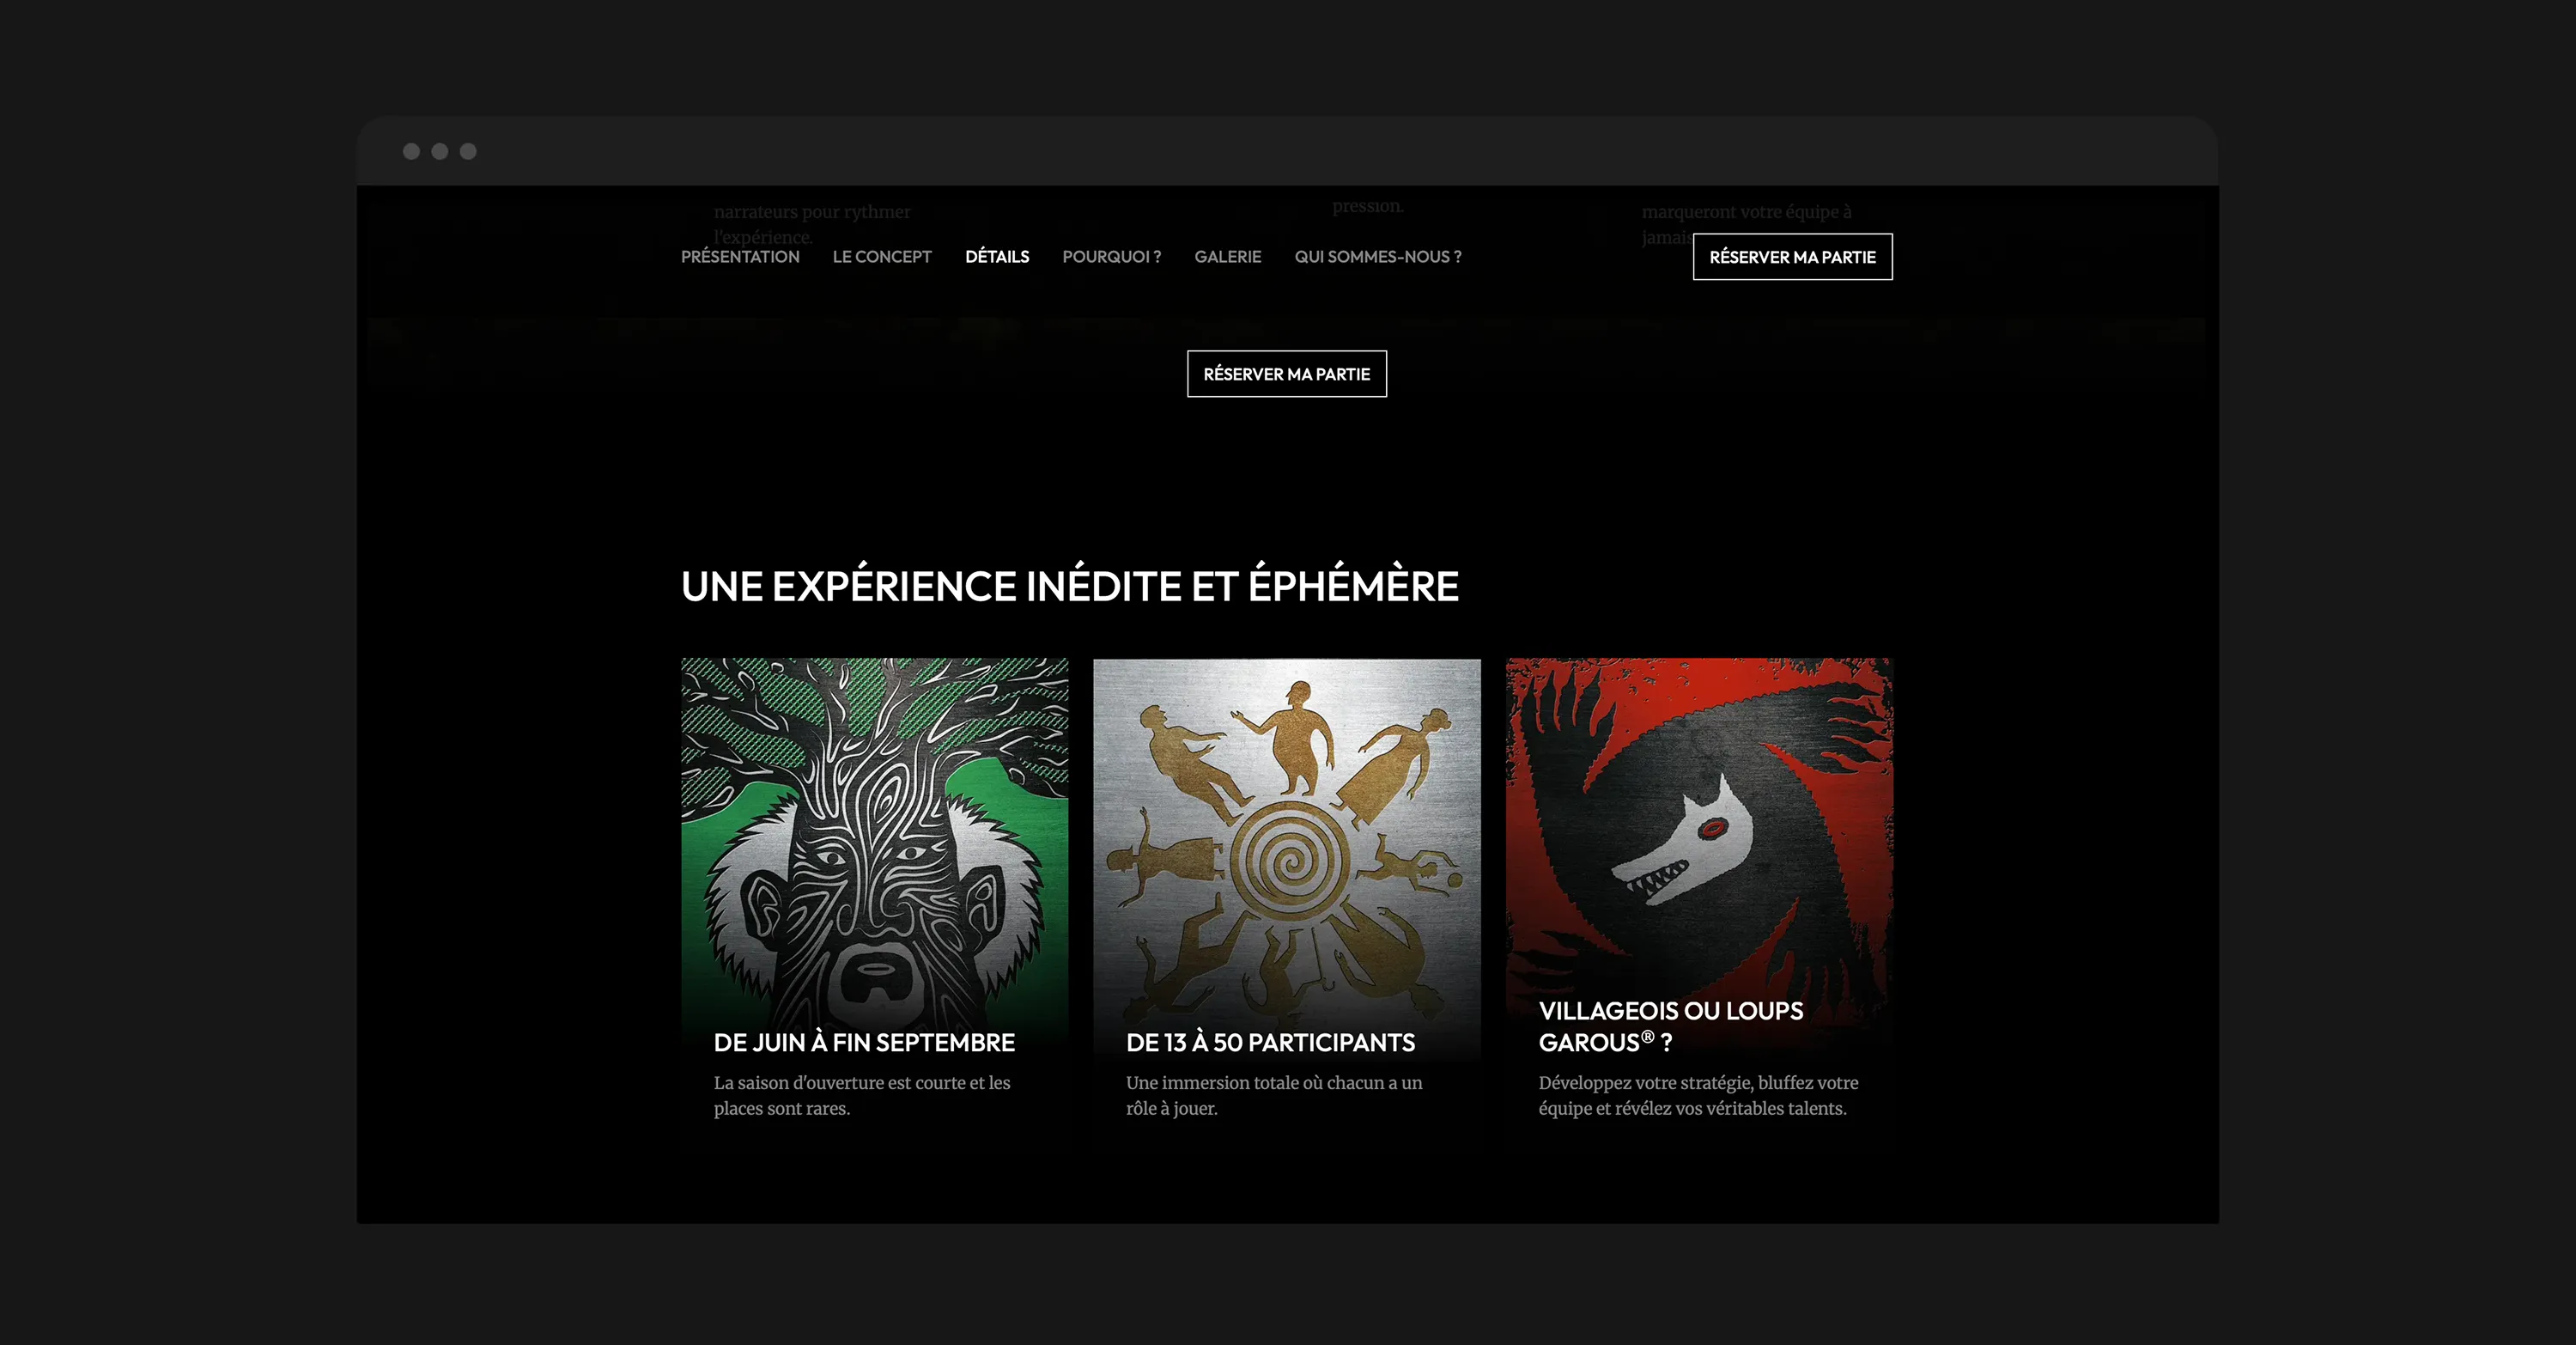Click the DE JUIN À FIN SEPTEMBRE title
This screenshot has width=2576, height=1345.
click(x=864, y=1043)
